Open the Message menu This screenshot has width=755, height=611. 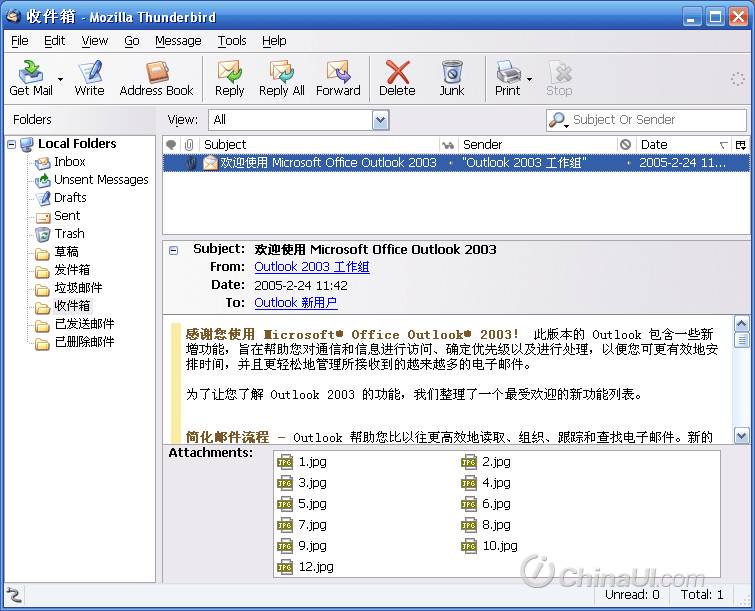click(x=178, y=41)
